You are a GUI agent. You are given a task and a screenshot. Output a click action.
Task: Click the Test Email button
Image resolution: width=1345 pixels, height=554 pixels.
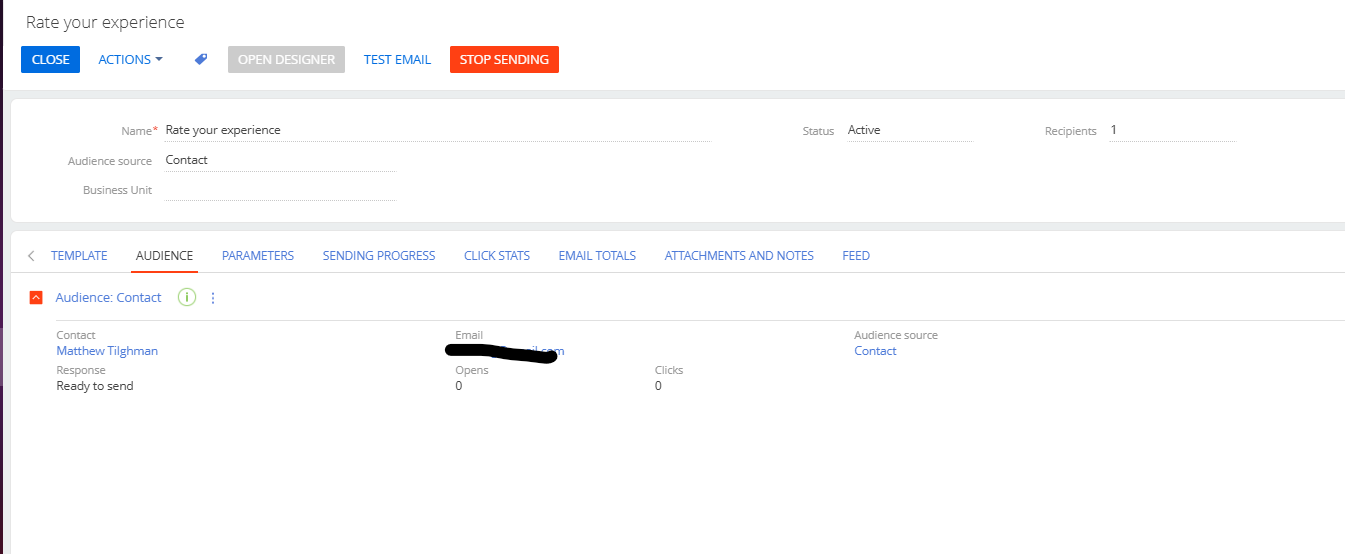[x=397, y=60]
